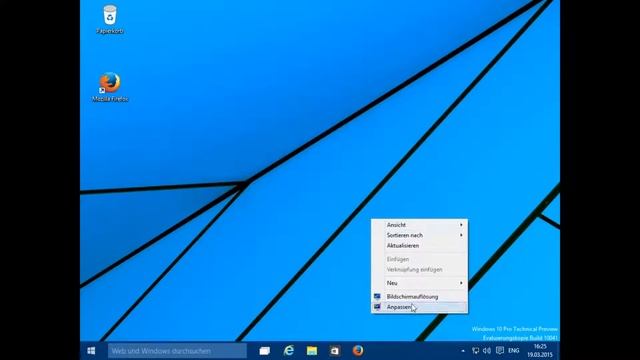Viewport: 640px width, 360px height.
Task: Open the clock showing 16:25
Action: [540, 351]
